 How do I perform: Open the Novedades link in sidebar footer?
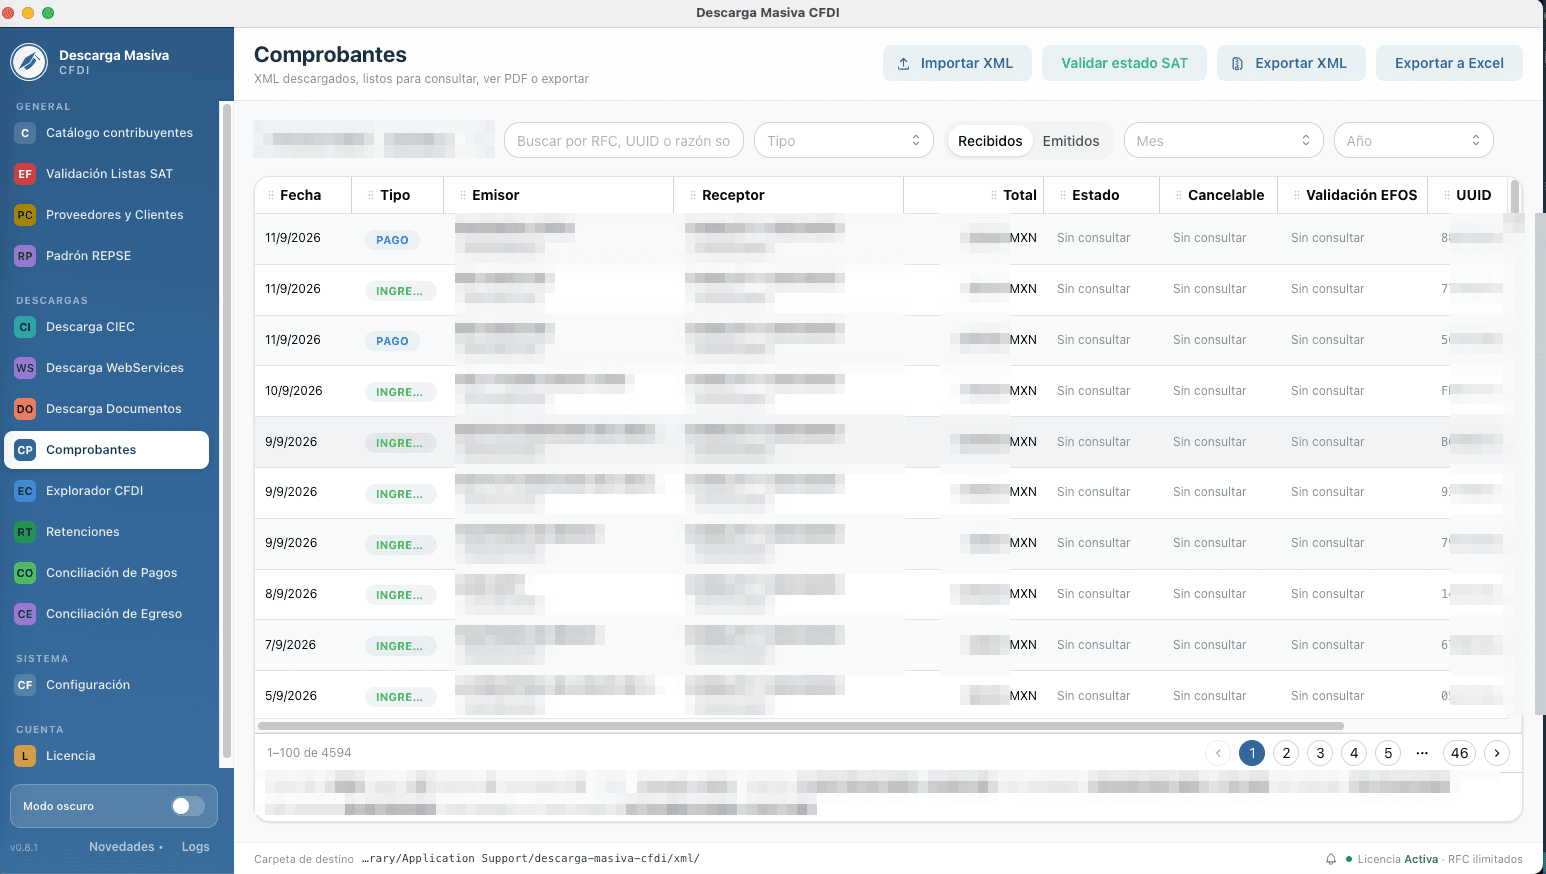click(122, 847)
